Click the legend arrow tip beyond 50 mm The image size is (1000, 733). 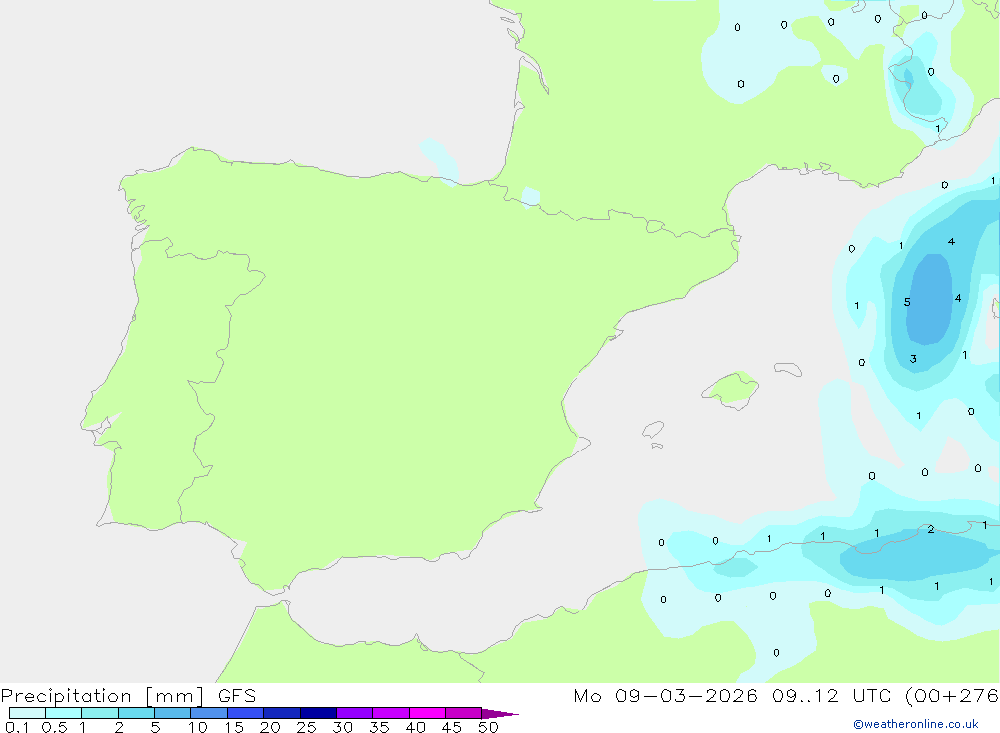(500, 714)
